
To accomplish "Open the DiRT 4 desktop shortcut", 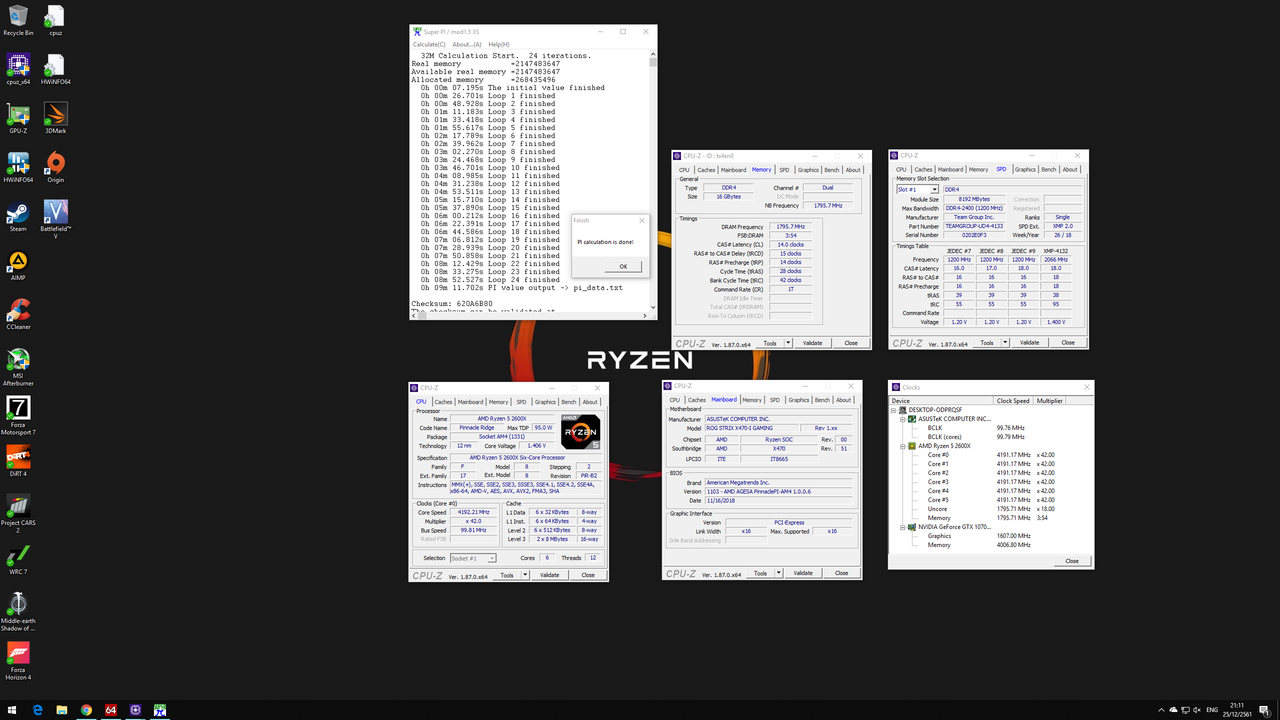I will pos(18,461).
